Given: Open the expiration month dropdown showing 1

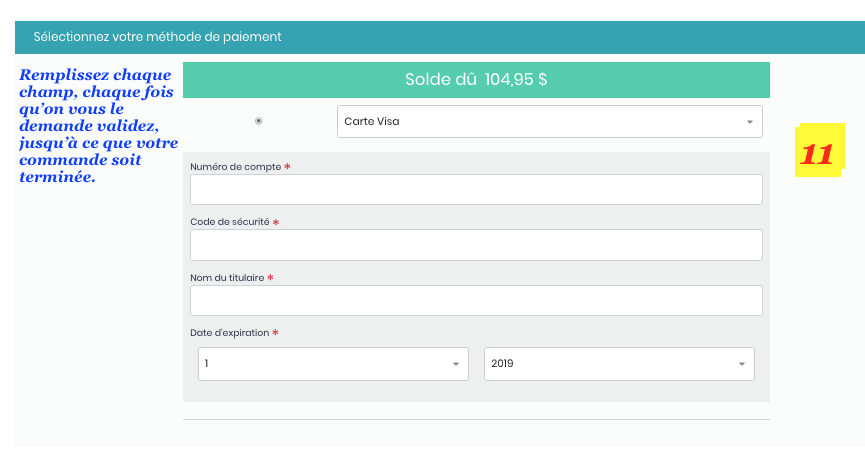Looking at the screenshot, I should click(333, 364).
